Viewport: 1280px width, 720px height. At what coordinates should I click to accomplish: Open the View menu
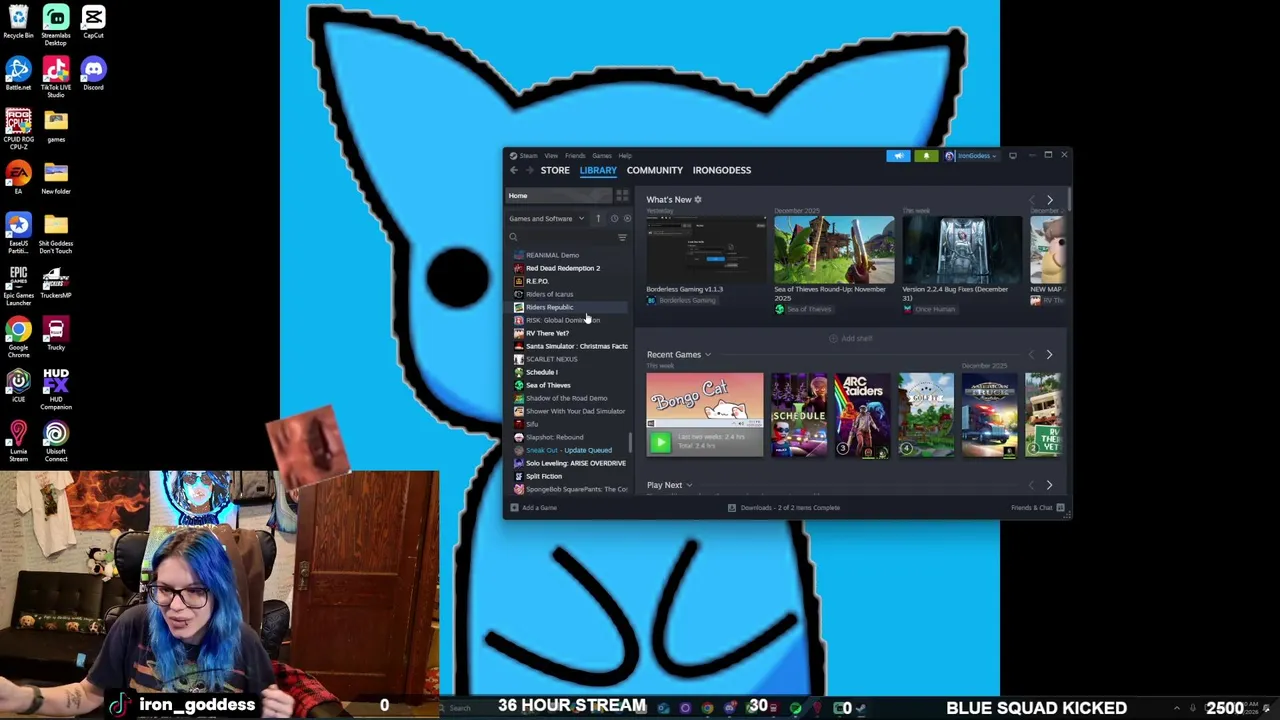pos(550,155)
